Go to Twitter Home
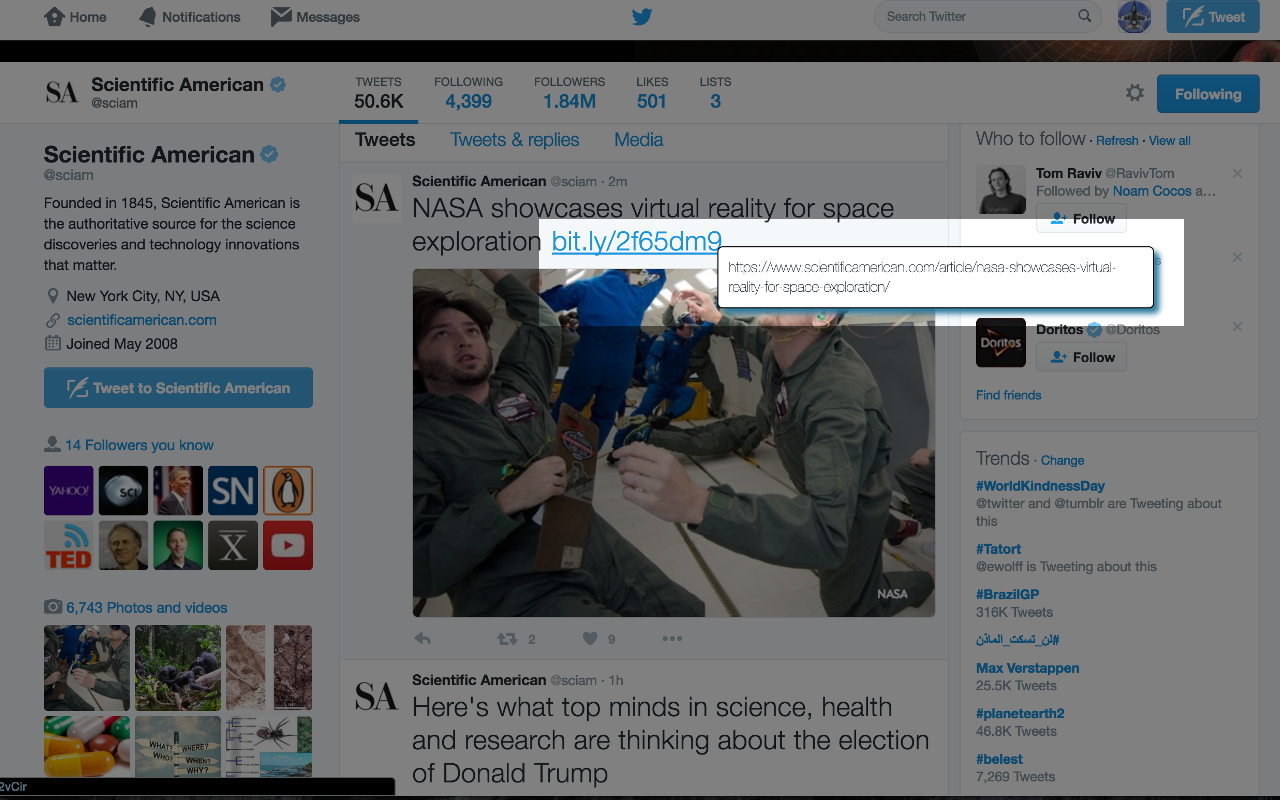Screen dimensions: 1280x800 click(x=75, y=17)
